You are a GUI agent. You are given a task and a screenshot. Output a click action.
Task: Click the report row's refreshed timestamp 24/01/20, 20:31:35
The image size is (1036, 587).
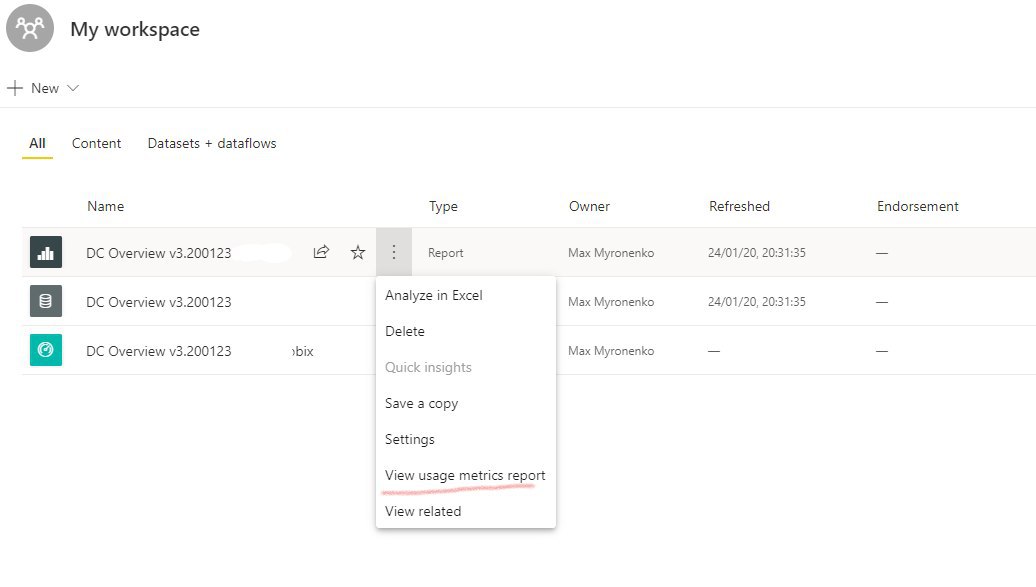tap(757, 253)
